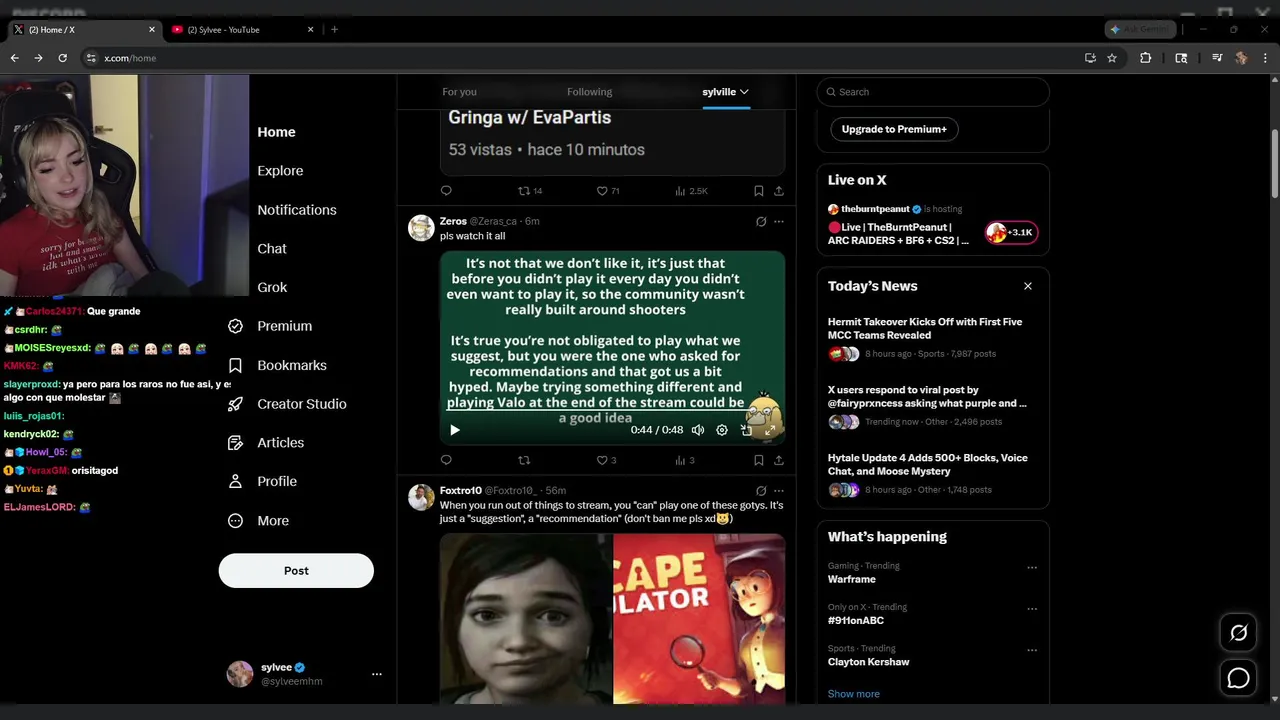
Task: Mute the video volume icon
Action: (x=698, y=430)
